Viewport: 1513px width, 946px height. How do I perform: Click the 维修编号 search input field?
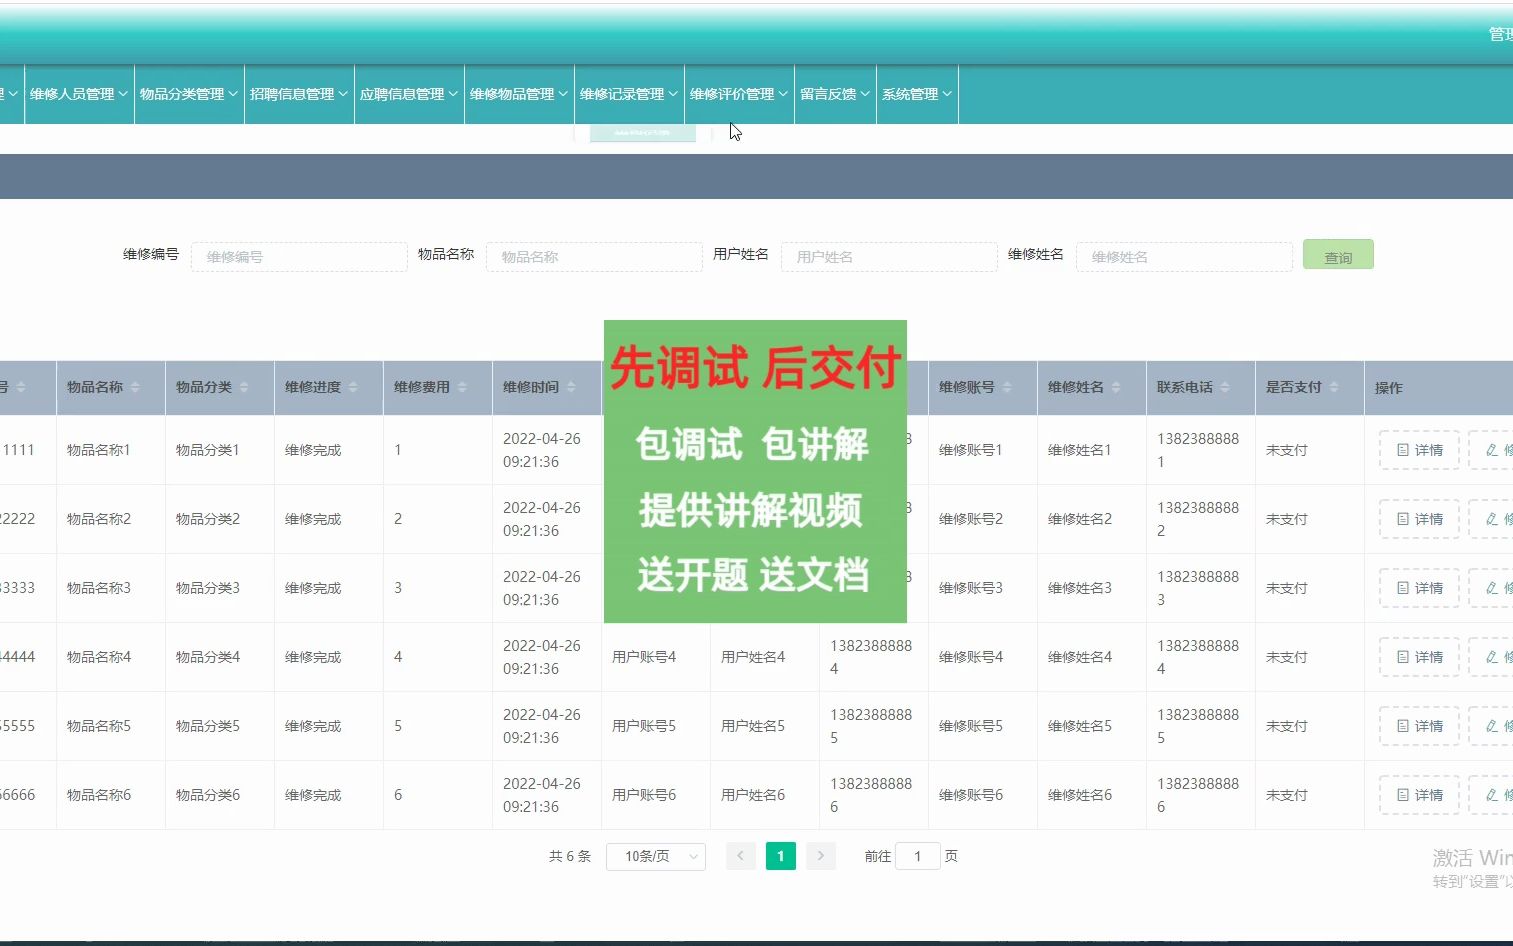(x=298, y=256)
